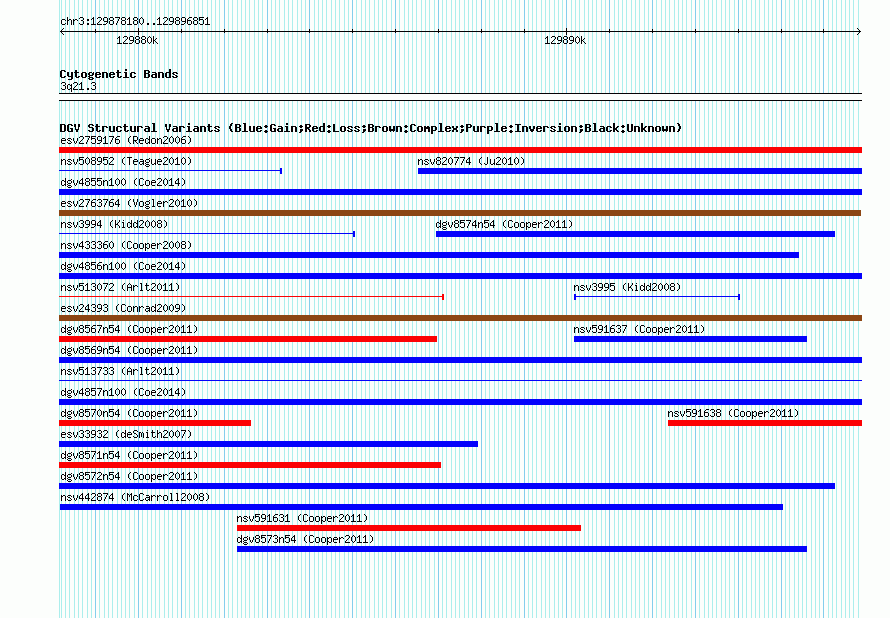
Task: Open nsv591637 (Cooper2011) variant label
Action: point(639,329)
